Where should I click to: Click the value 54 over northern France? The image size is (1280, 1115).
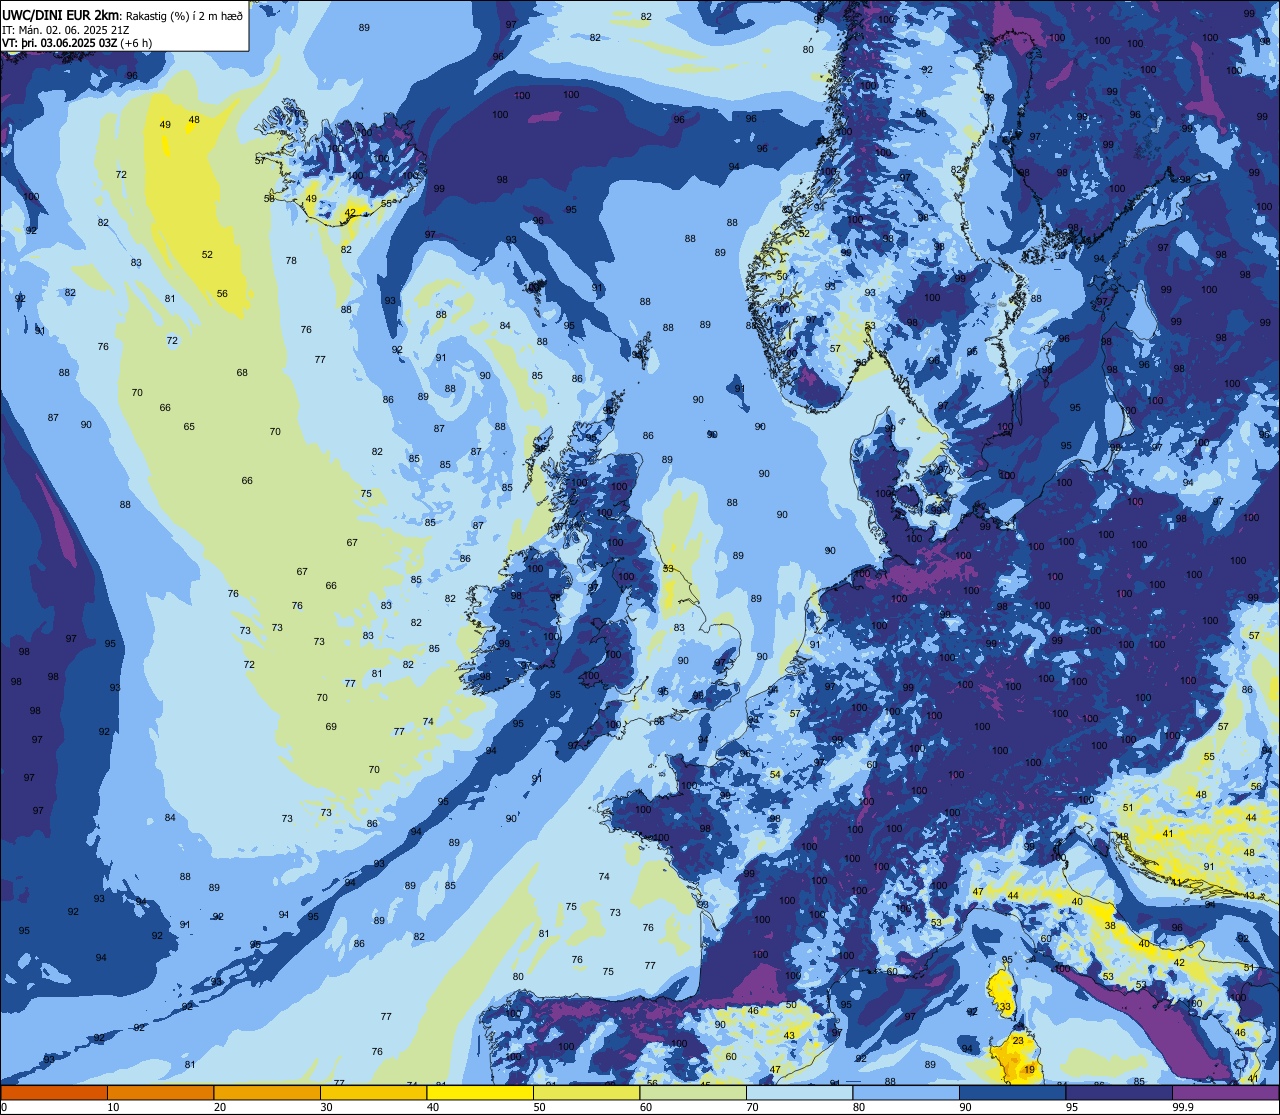775,775
